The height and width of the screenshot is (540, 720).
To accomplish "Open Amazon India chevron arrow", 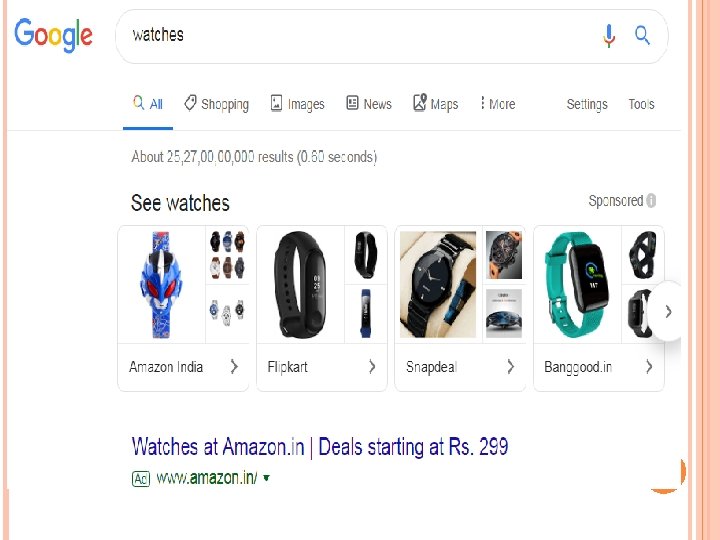I will click(x=234, y=366).
